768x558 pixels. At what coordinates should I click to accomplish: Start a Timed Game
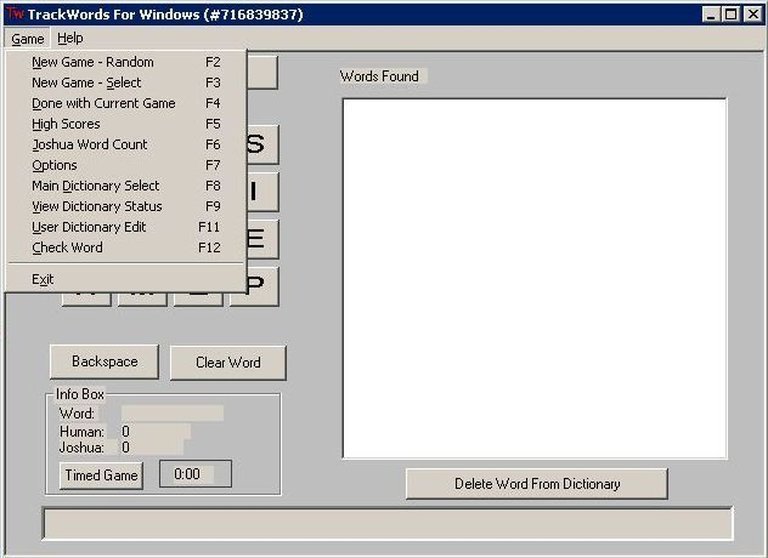coord(101,475)
